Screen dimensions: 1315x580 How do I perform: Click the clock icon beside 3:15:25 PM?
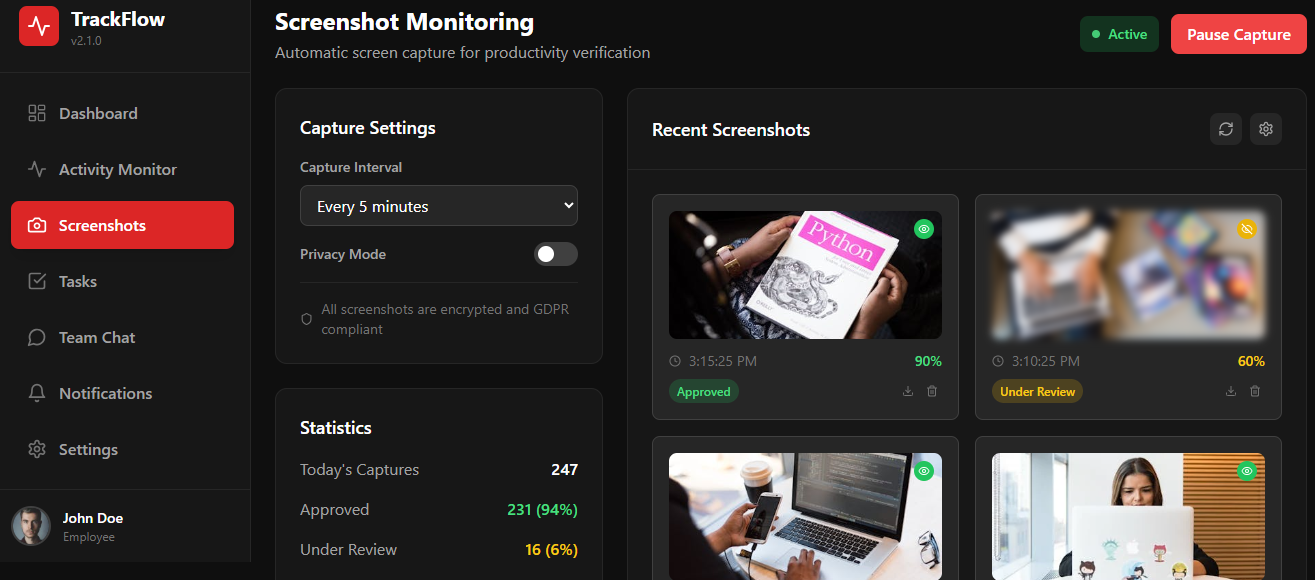[675, 361]
